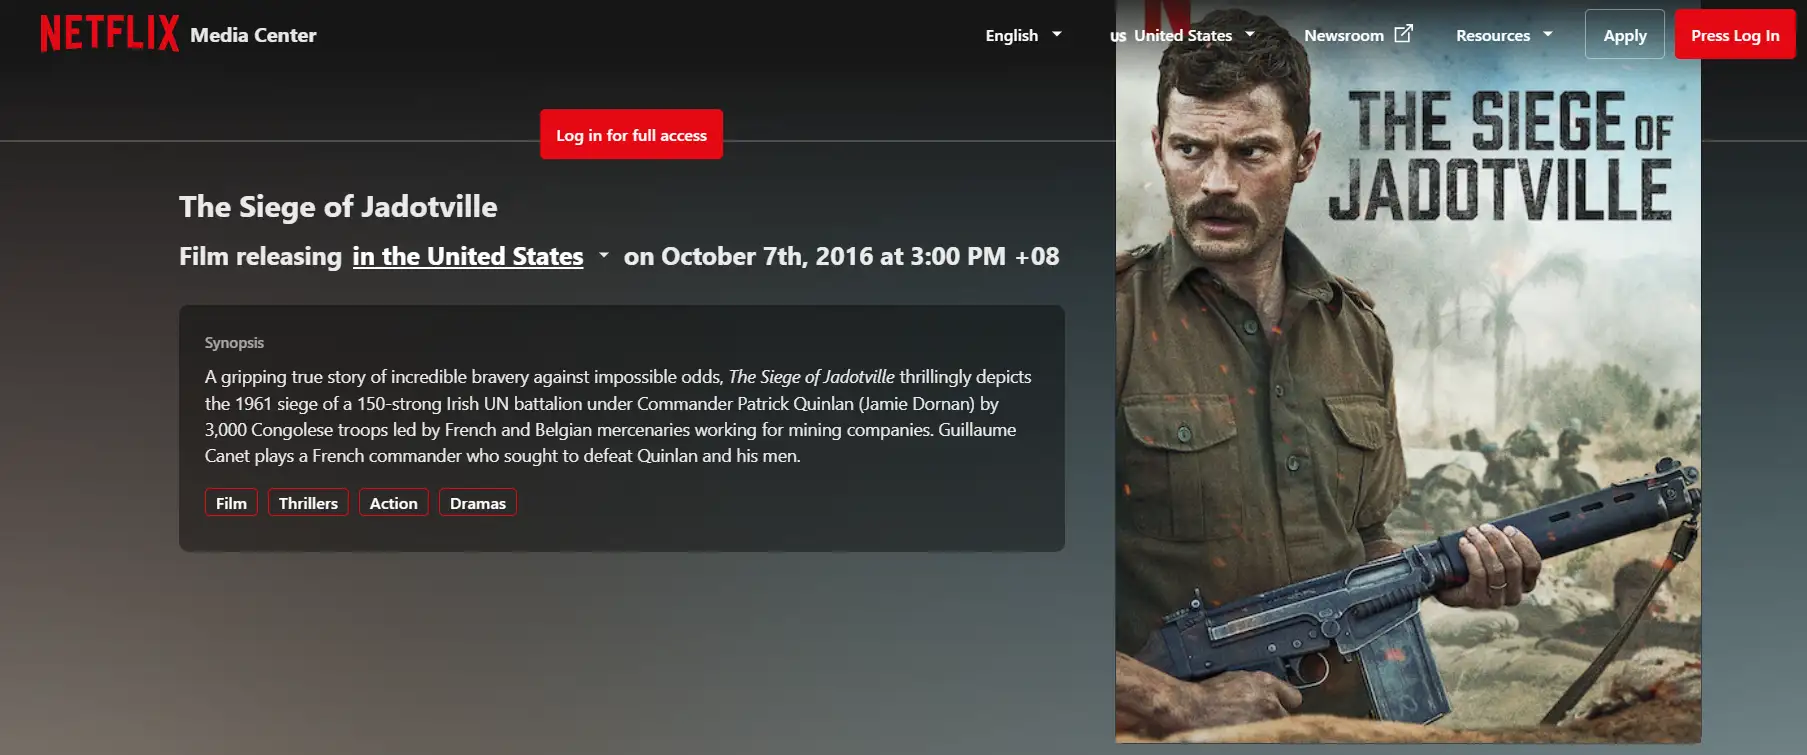The image size is (1807, 755).
Task: Click the Press Log In button
Action: 1735,35
